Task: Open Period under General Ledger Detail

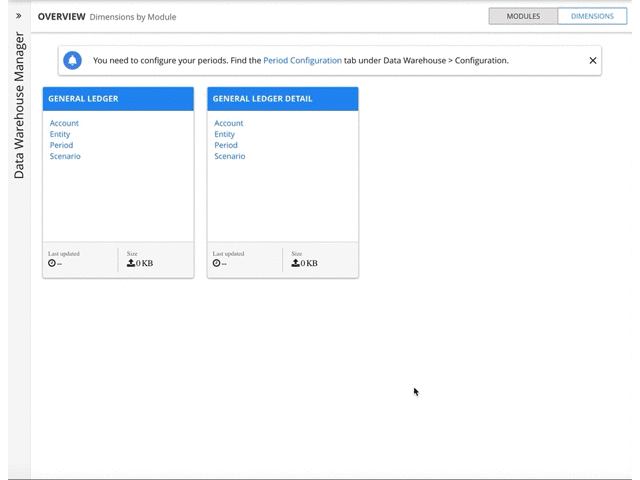Action: (225, 145)
